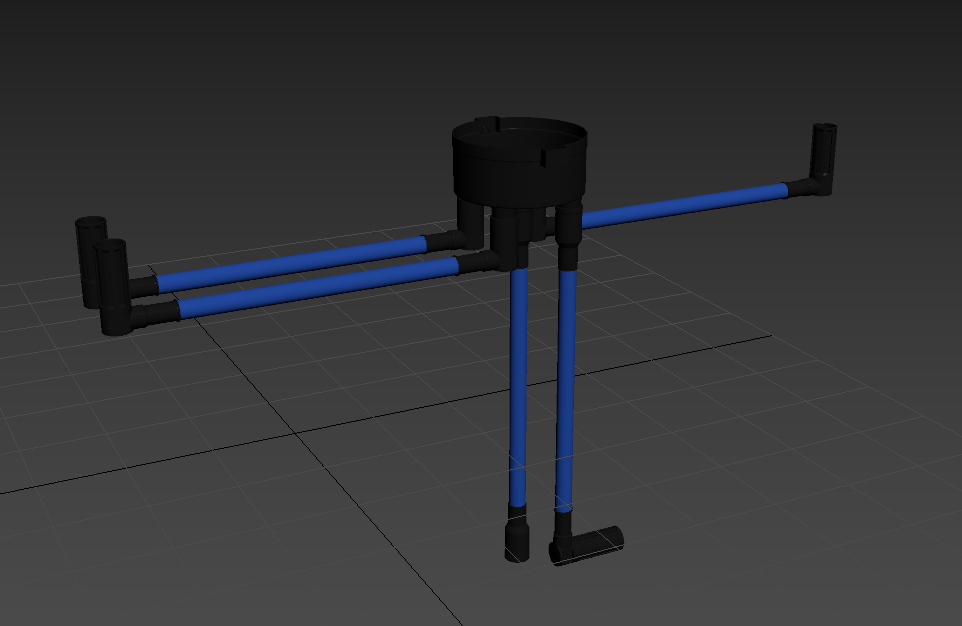The width and height of the screenshot is (962, 626).
Task: Select the front blue pipe extending left
Action: point(318,287)
